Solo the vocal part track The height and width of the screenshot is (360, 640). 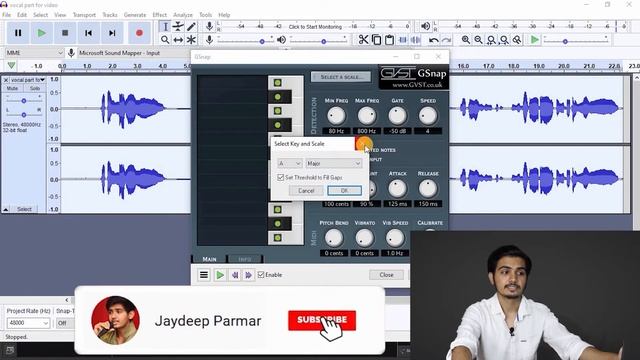click(35, 88)
